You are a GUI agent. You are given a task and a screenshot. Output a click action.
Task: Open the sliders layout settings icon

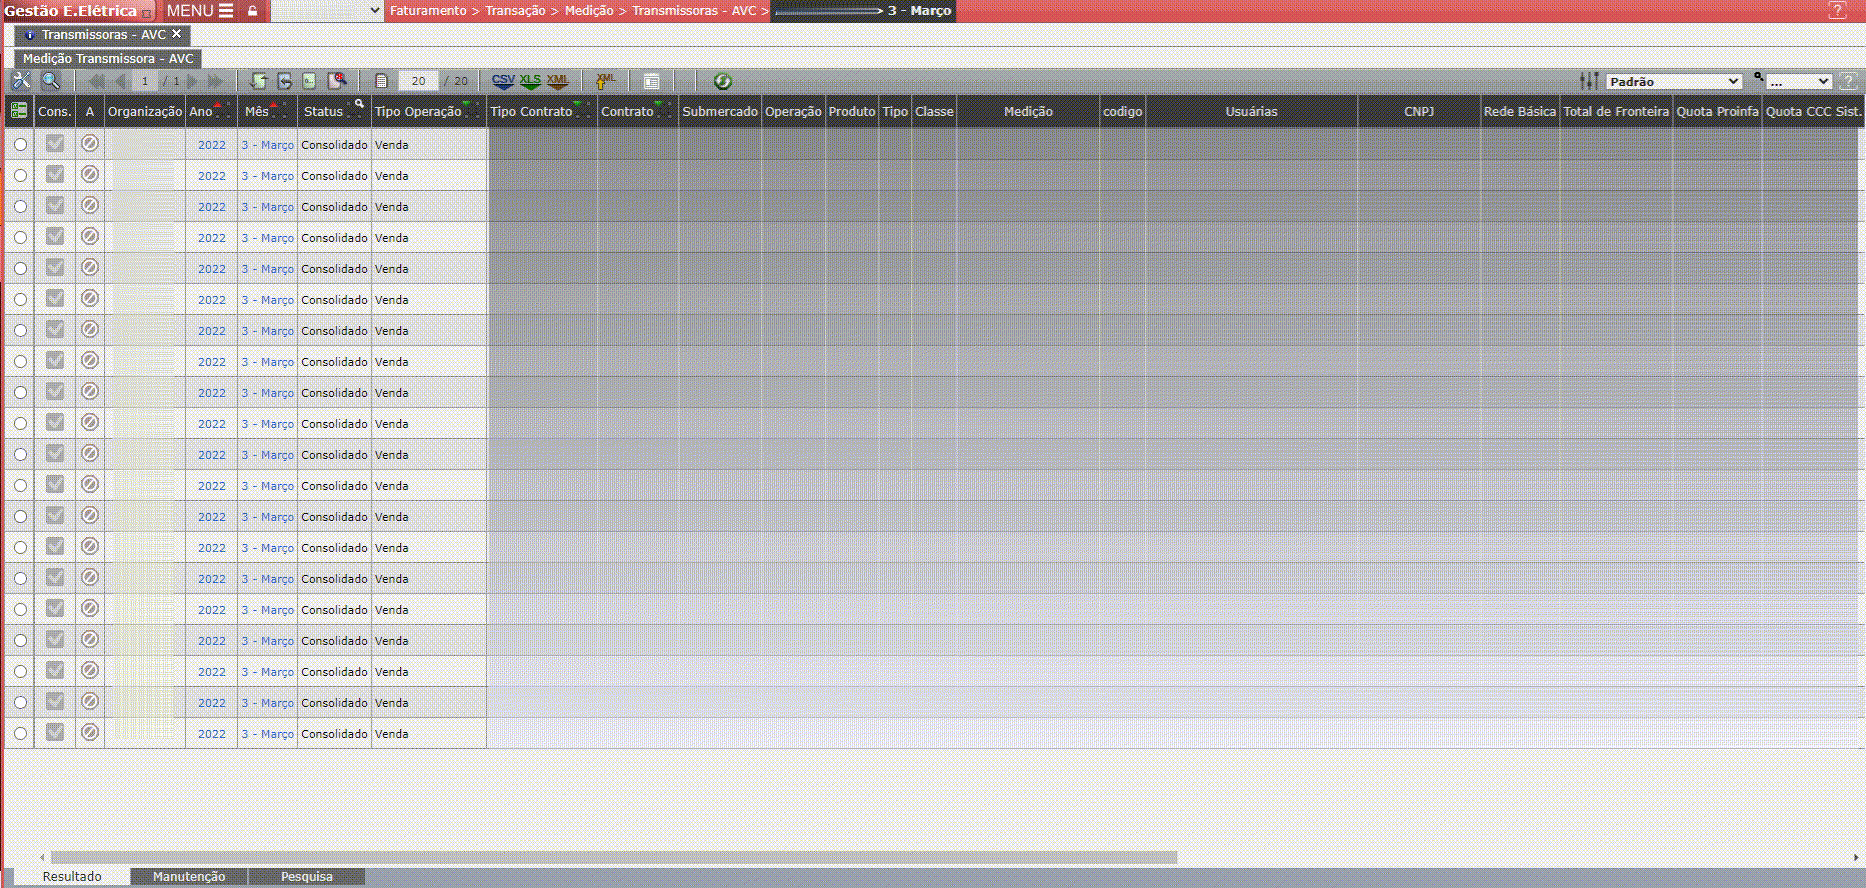tap(1588, 81)
